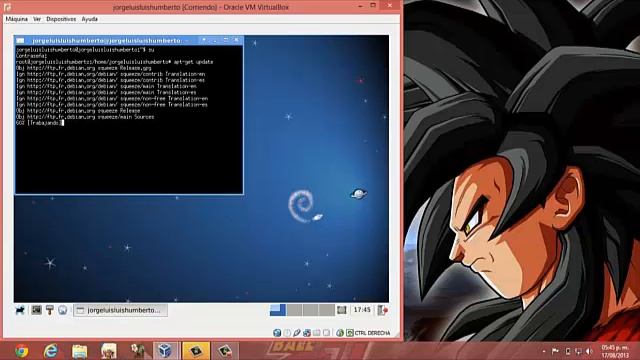Click the screen icon left of guest clock
Screen dimensions: 640x360
(x=342, y=310)
